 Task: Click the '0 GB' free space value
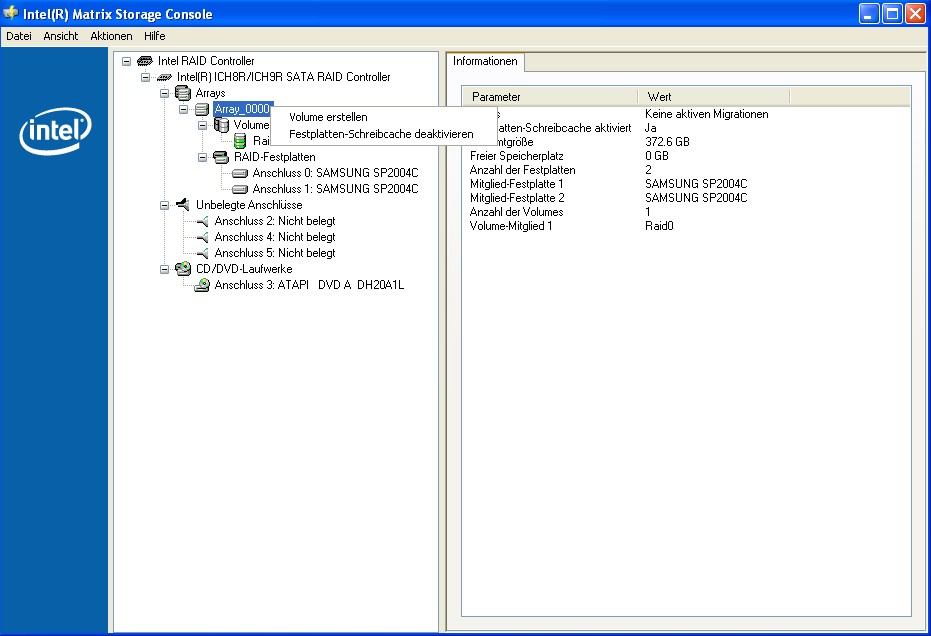[x=657, y=156]
